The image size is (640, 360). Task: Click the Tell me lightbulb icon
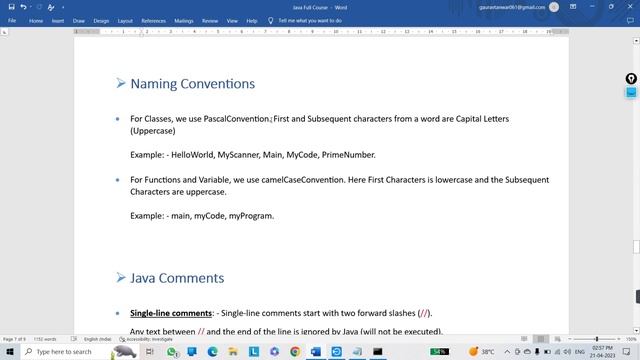[270, 20]
